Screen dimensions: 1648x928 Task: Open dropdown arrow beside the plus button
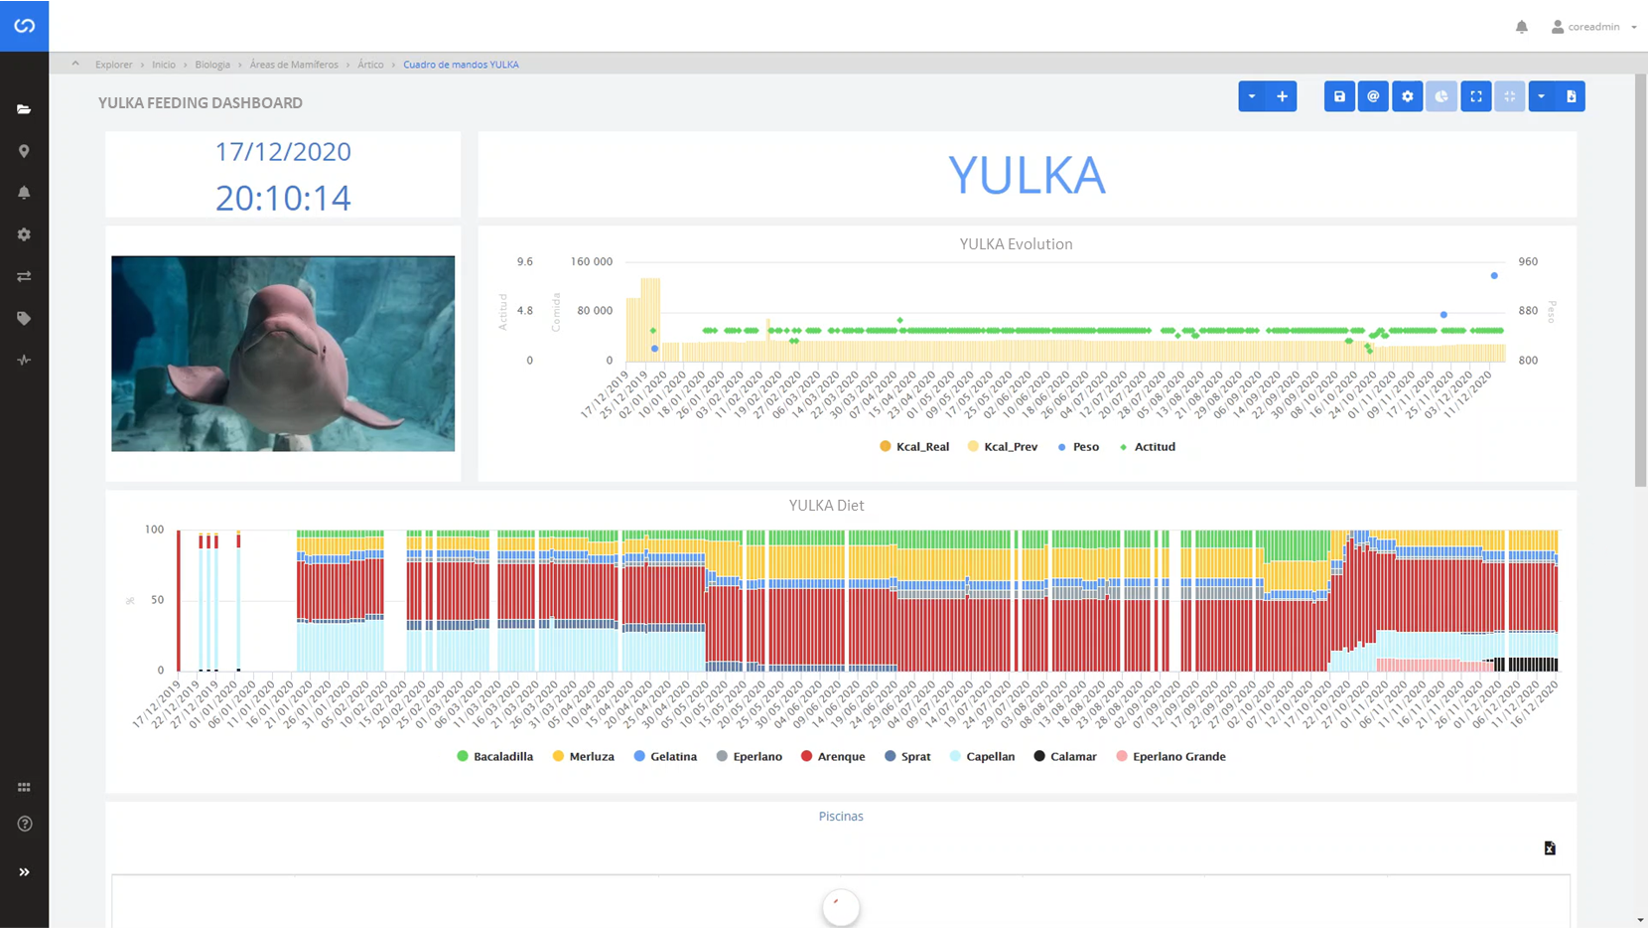1252,97
